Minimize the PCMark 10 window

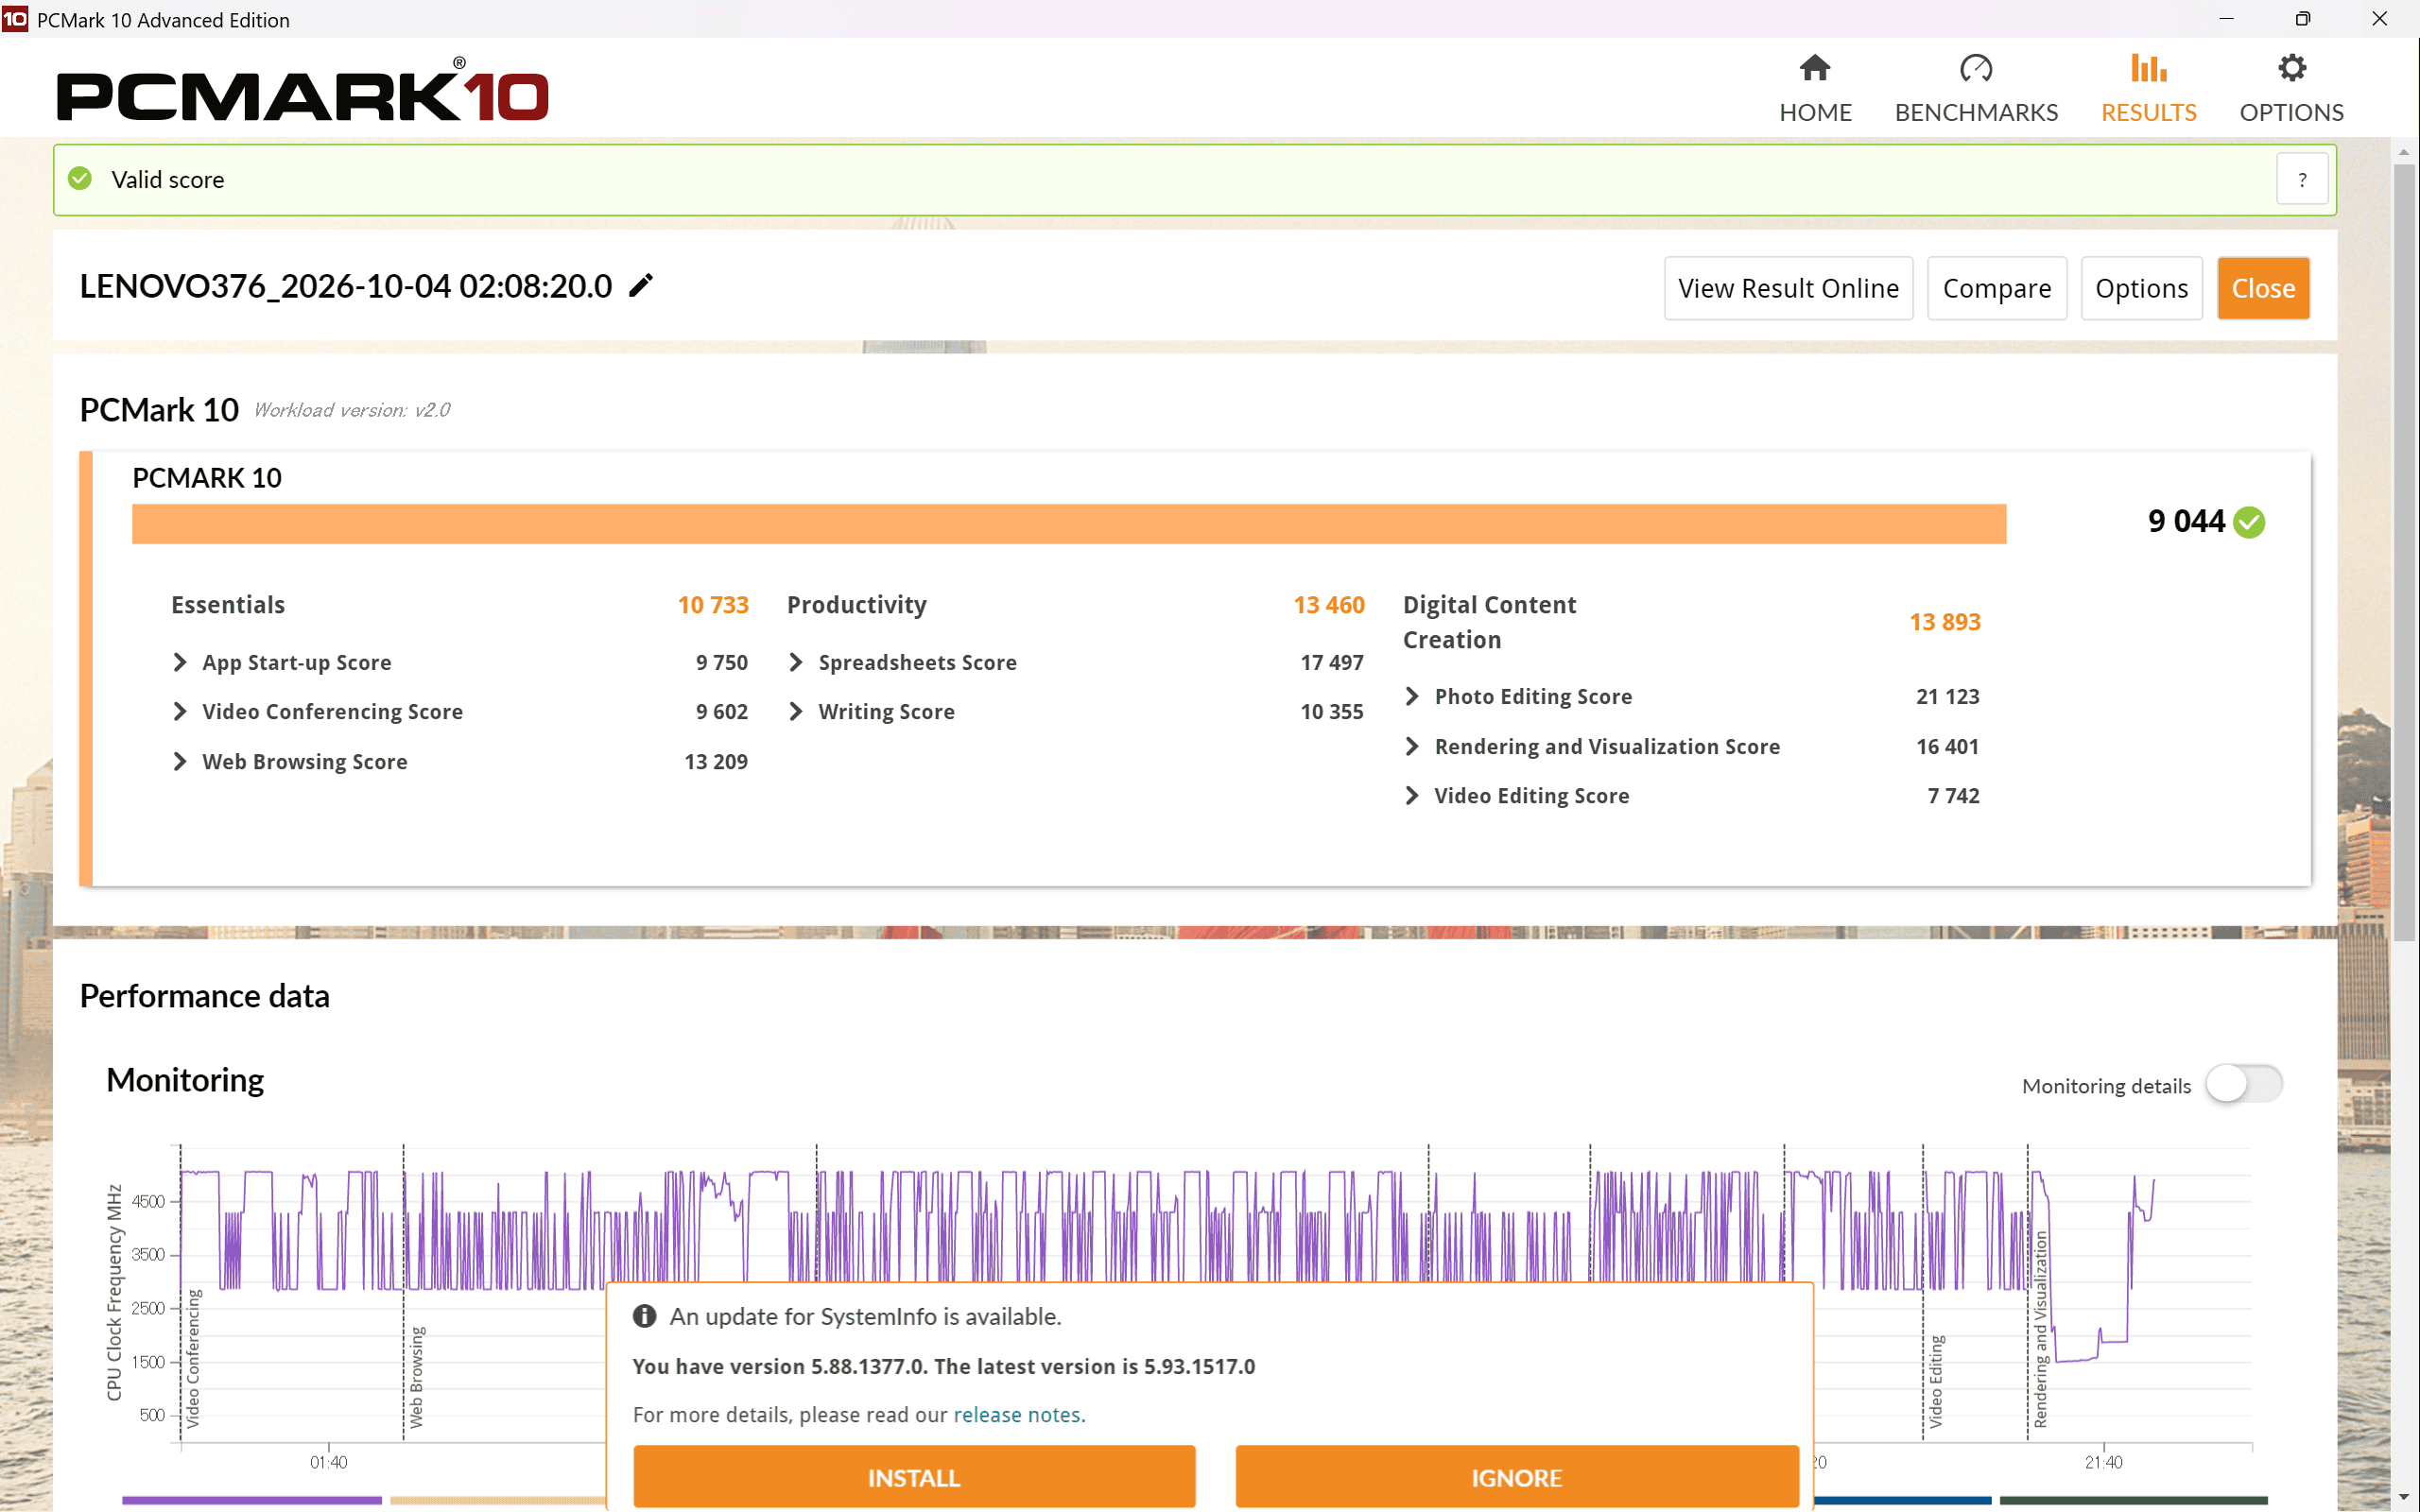(x=2226, y=19)
